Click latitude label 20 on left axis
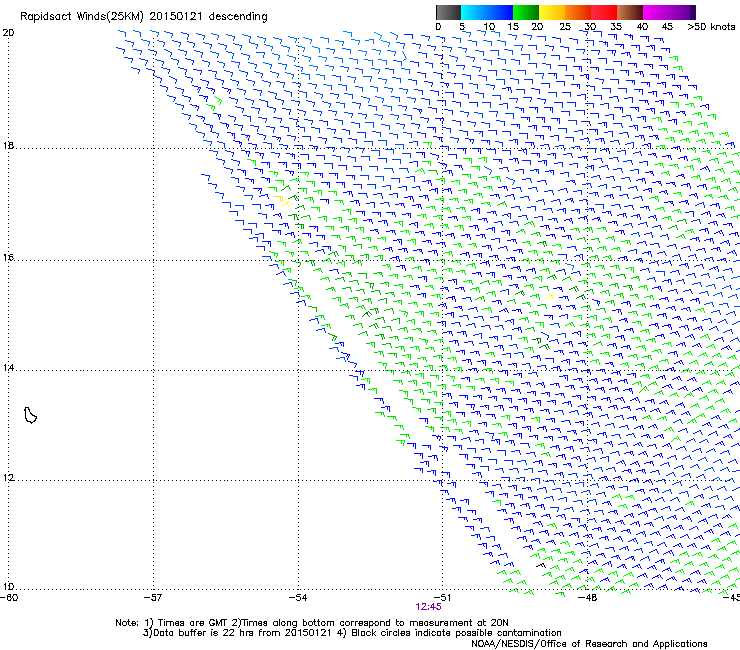The height and width of the screenshot is (650, 740). coord(8,33)
